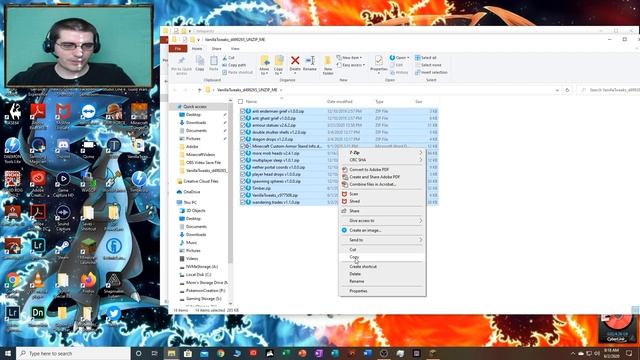This screenshot has width=640, height=360.
Task: Open the File tab
Action: click(178, 49)
